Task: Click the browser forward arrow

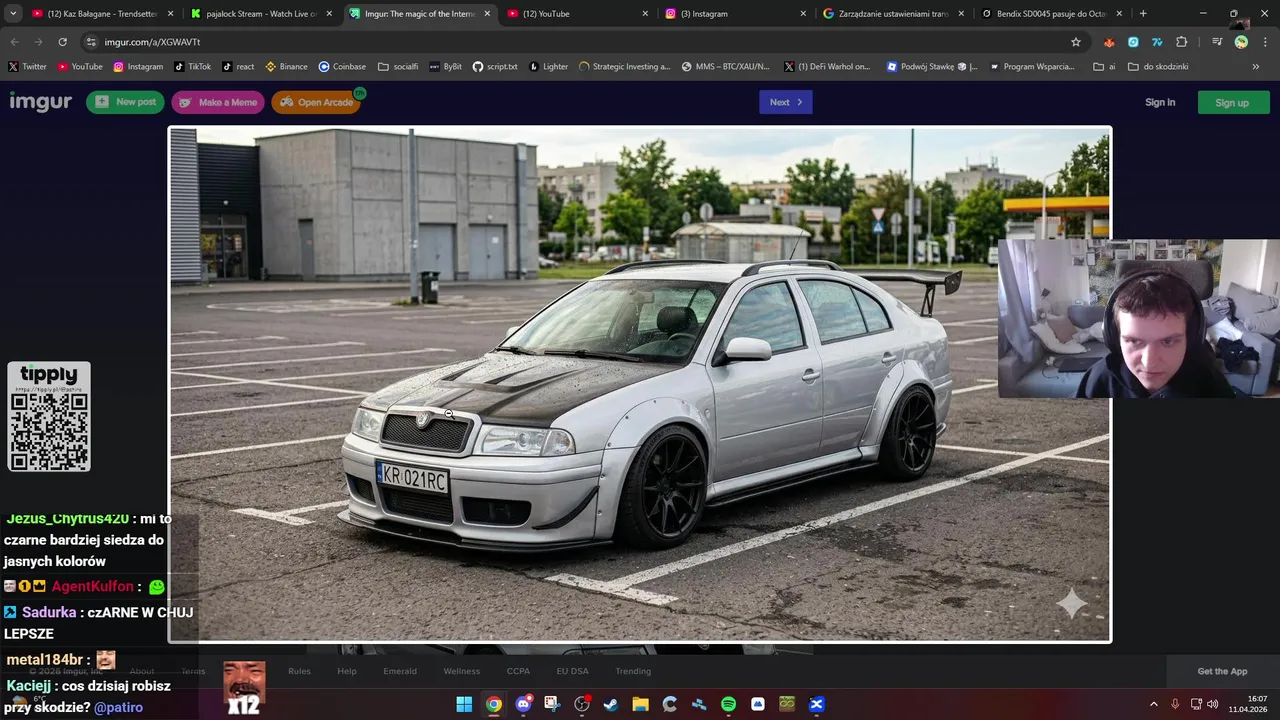Action: tap(38, 42)
